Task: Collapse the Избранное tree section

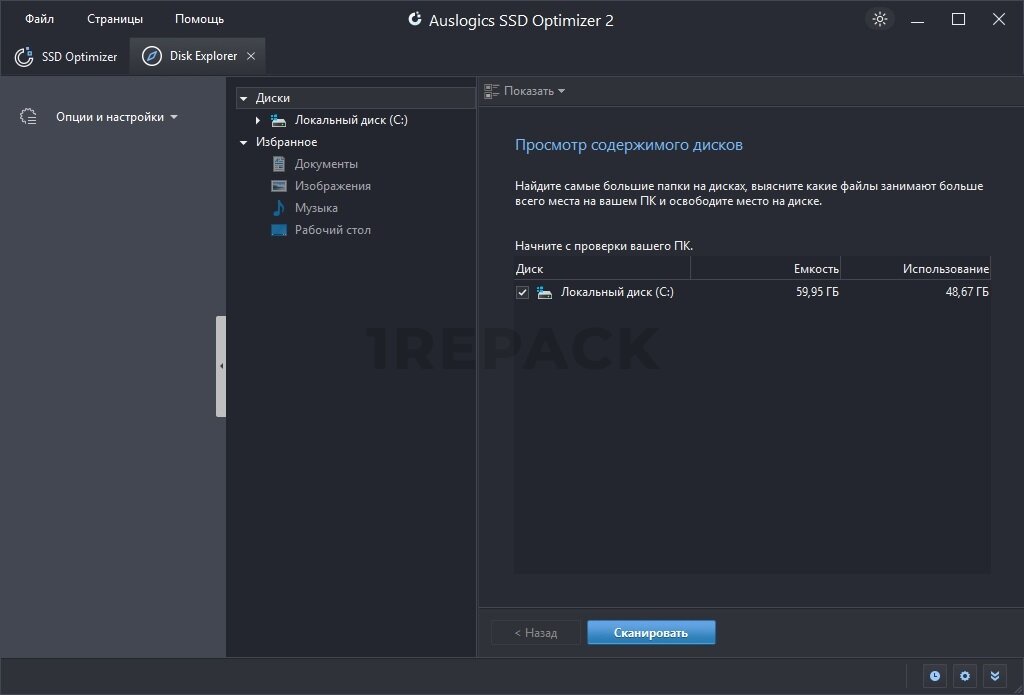Action: tap(244, 142)
